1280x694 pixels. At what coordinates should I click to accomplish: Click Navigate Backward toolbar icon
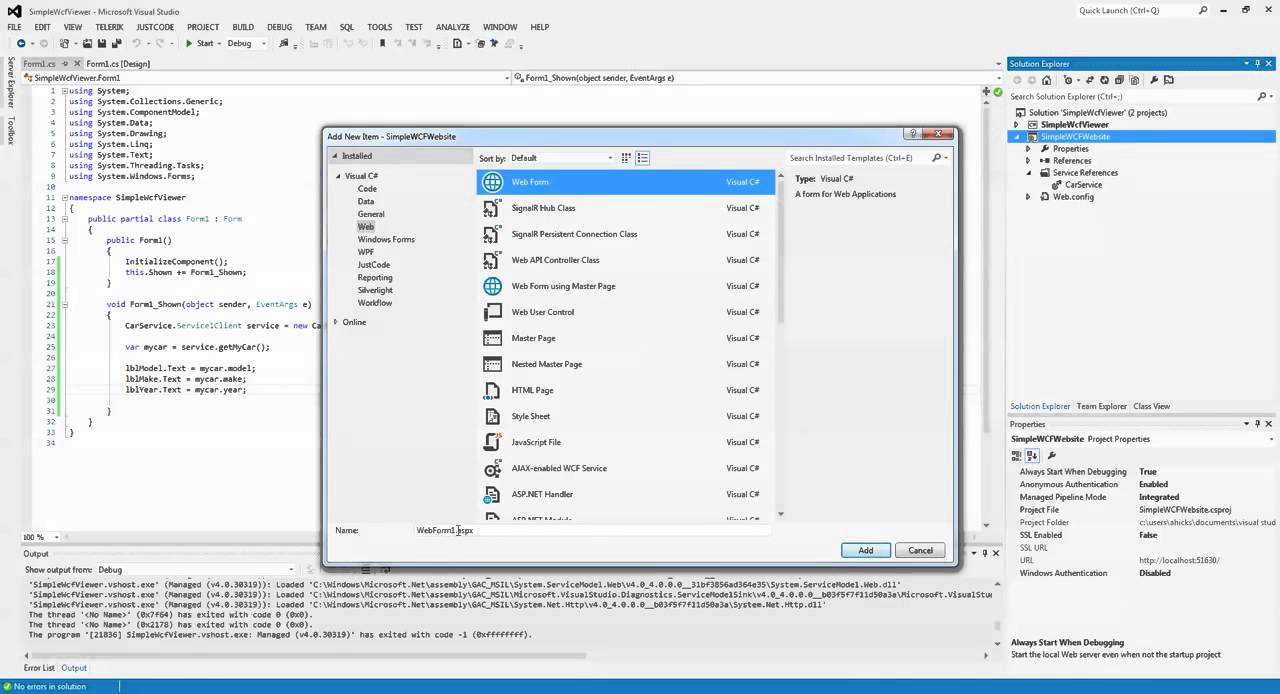pos(21,43)
